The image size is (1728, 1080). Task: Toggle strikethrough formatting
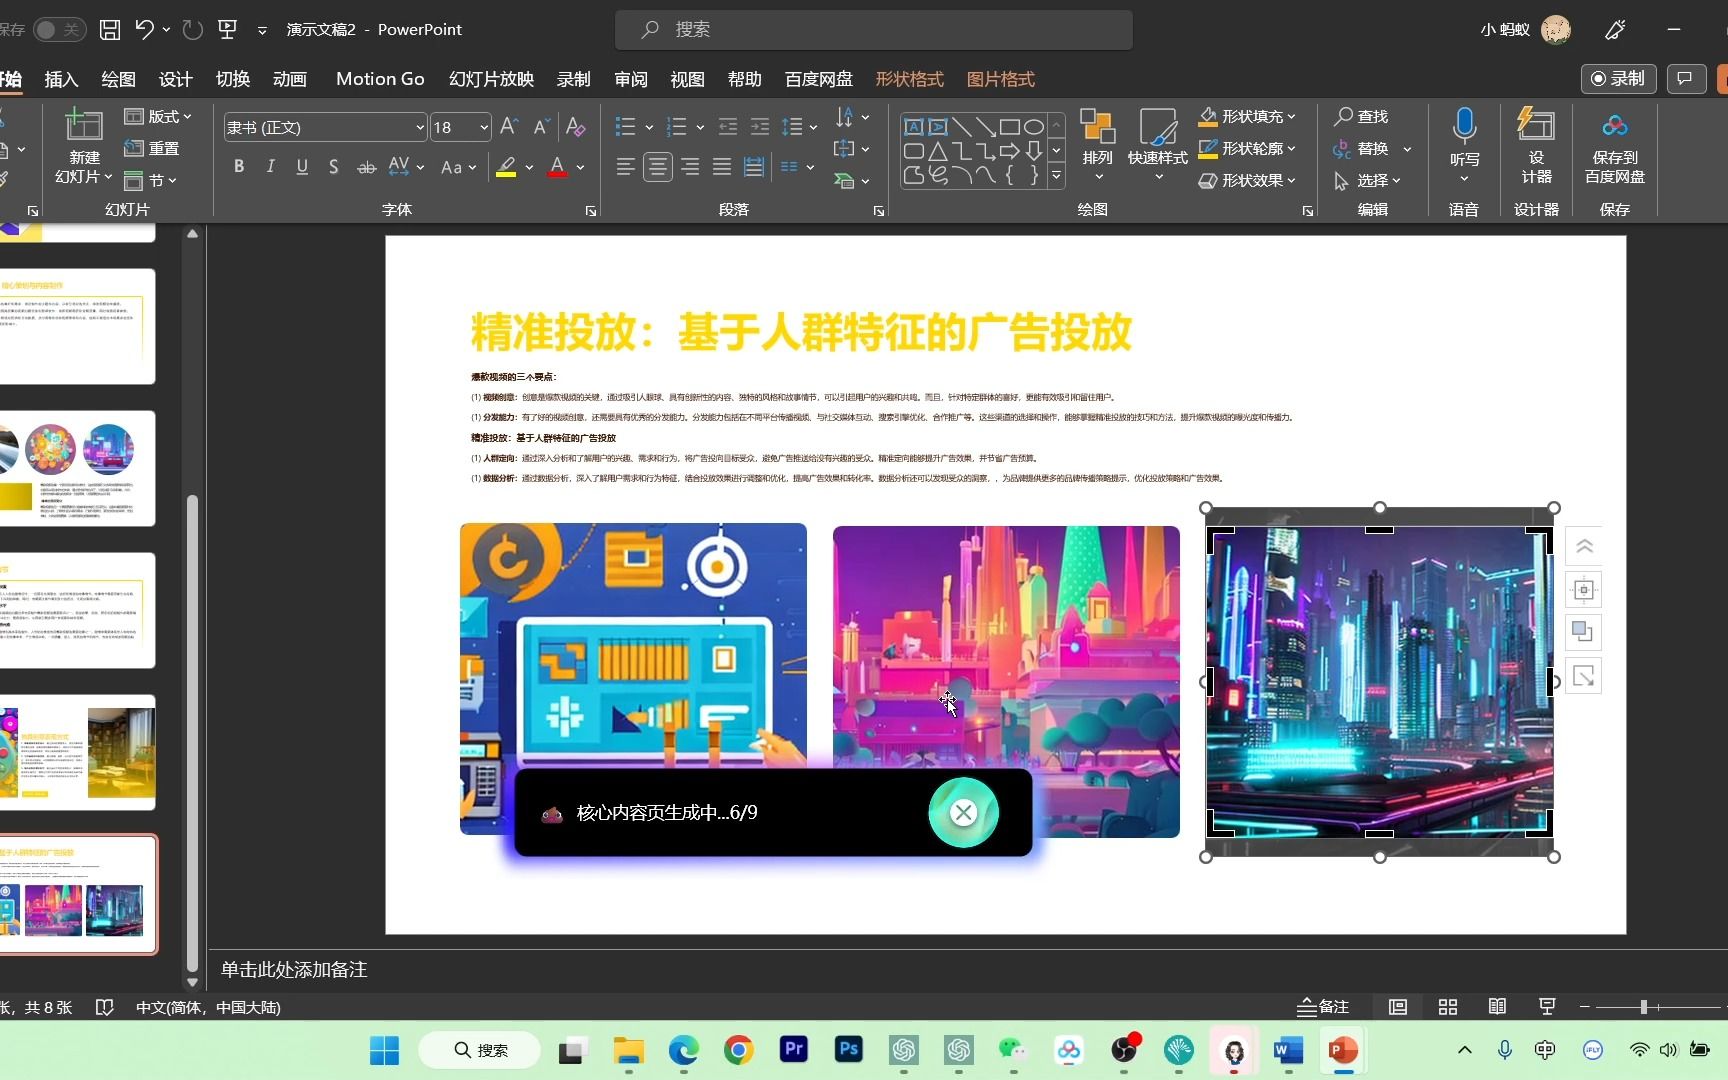(367, 167)
